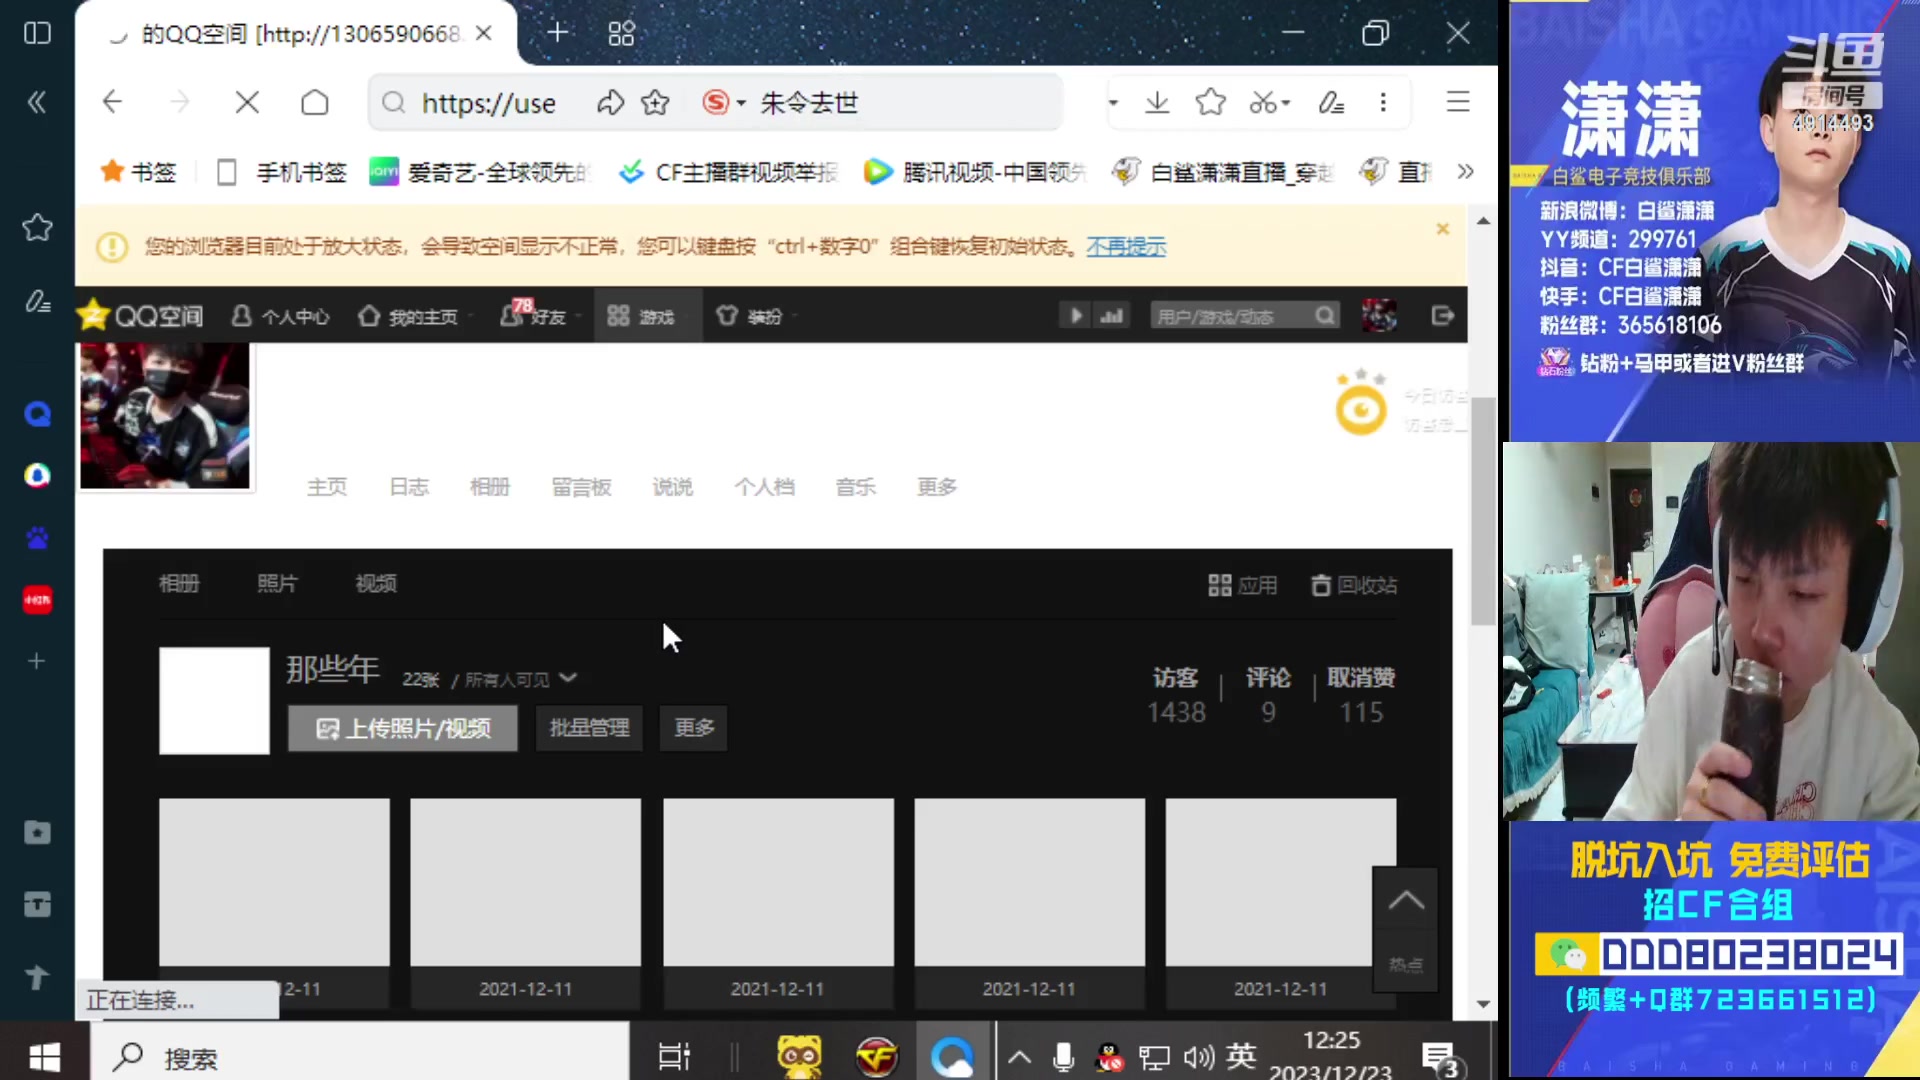Click the QQ空间 logout exit icon
This screenshot has height=1080, width=1920.
[1442, 316]
